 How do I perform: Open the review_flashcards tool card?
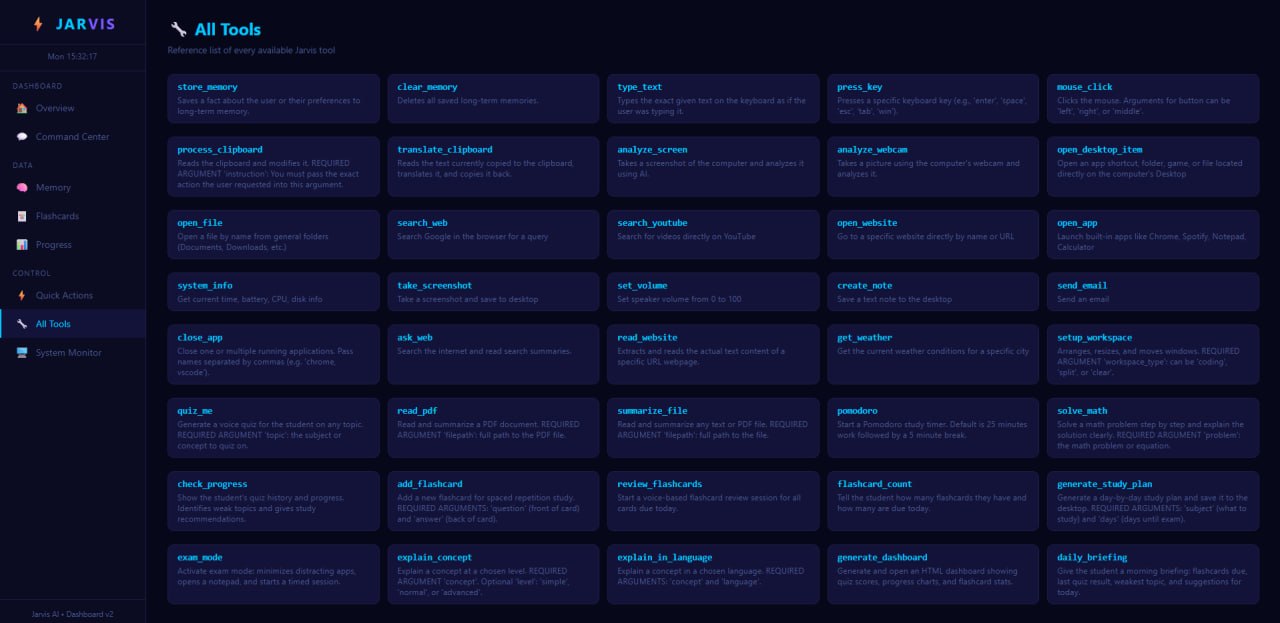tap(713, 501)
